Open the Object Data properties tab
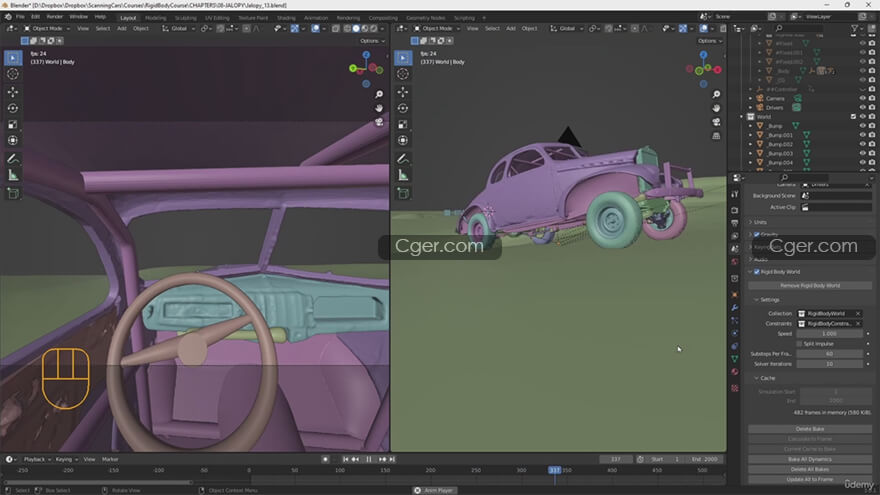Image resolution: width=880 pixels, height=495 pixels. [x=735, y=359]
